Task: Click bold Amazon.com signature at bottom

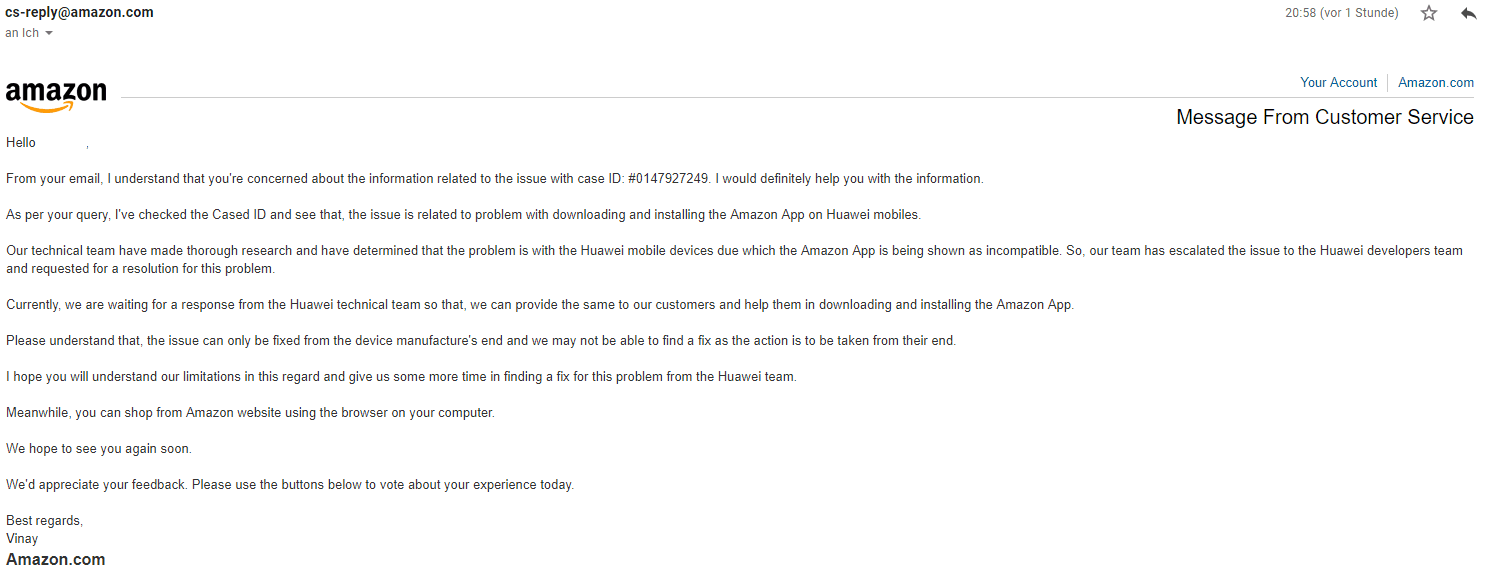Action: (x=56, y=560)
